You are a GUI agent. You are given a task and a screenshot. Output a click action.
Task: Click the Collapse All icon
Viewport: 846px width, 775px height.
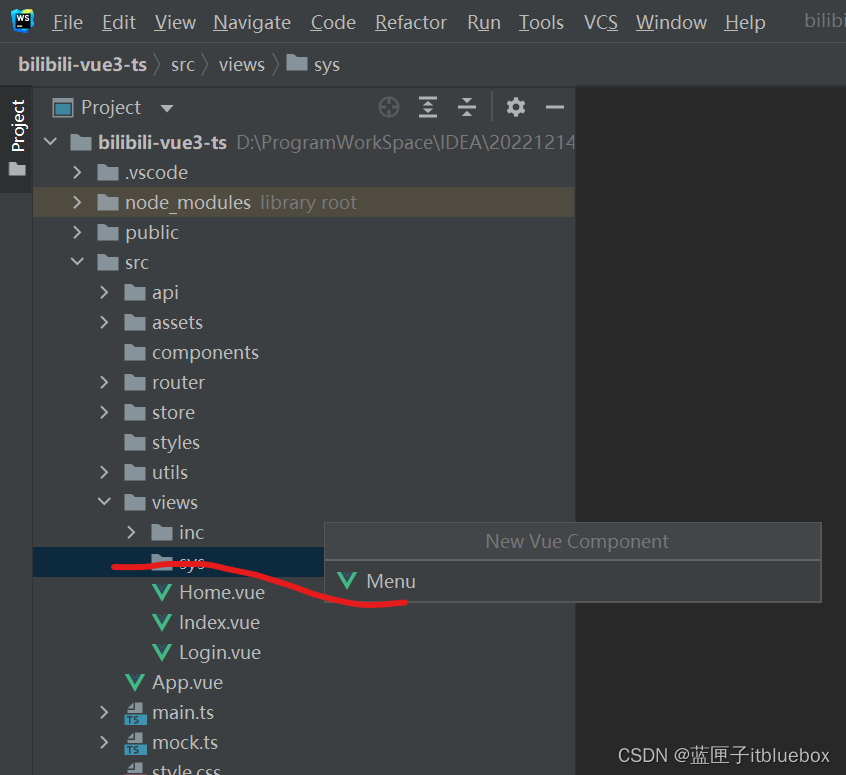467,107
